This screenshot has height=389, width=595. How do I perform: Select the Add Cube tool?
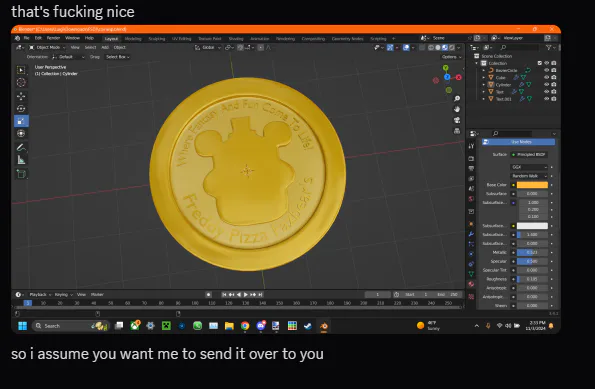click(x=21, y=174)
